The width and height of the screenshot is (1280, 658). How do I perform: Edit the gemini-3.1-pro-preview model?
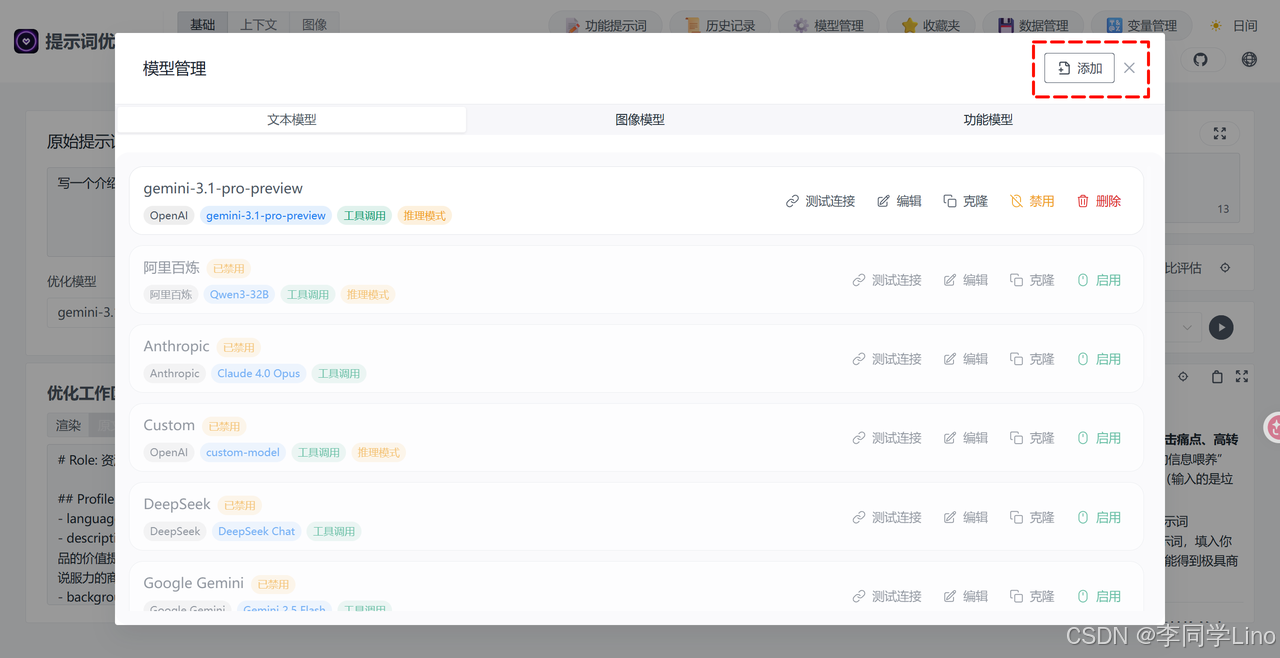899,201
